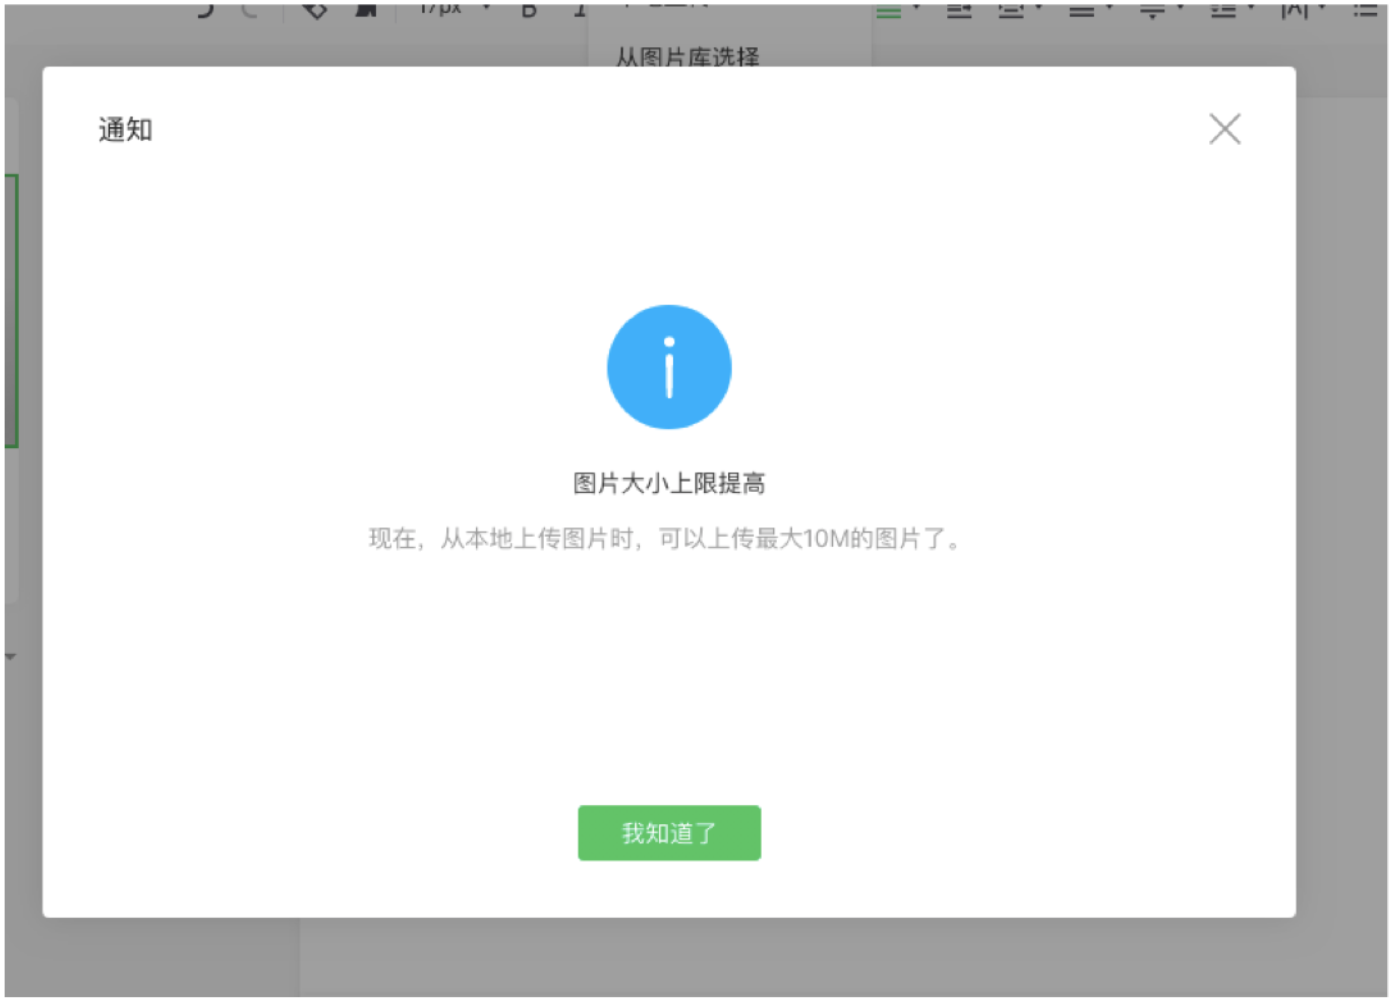Click the Undo icon in the toolbar
This screenshot has height=998, width=1390.
coord(208,10)
